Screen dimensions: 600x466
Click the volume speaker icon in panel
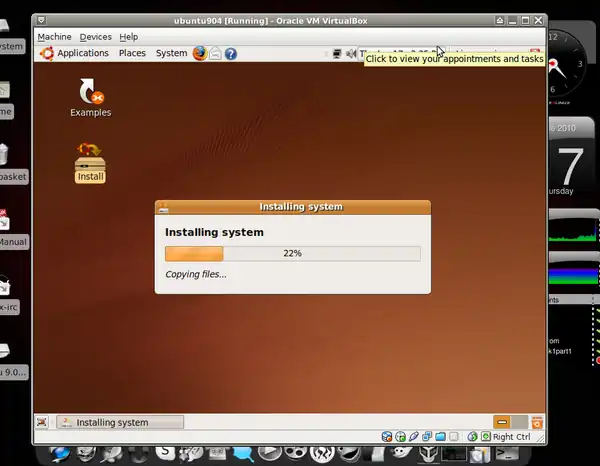tap(351, 54)
